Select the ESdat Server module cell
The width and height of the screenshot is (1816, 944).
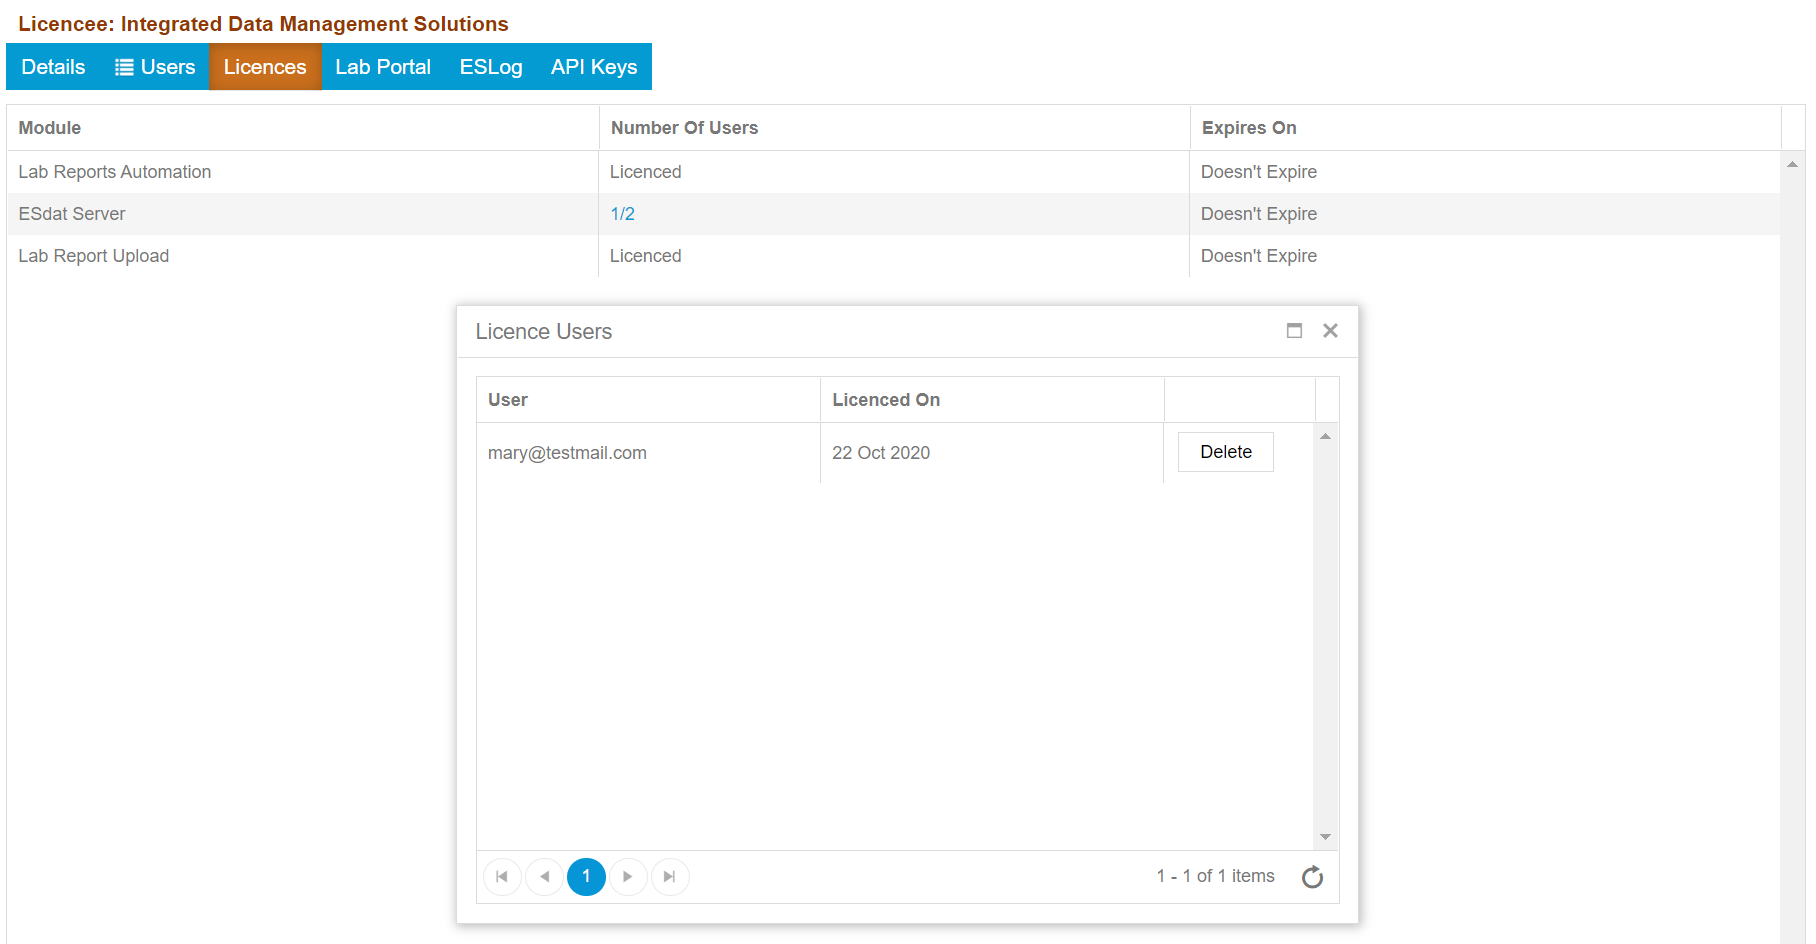point(303,214)
